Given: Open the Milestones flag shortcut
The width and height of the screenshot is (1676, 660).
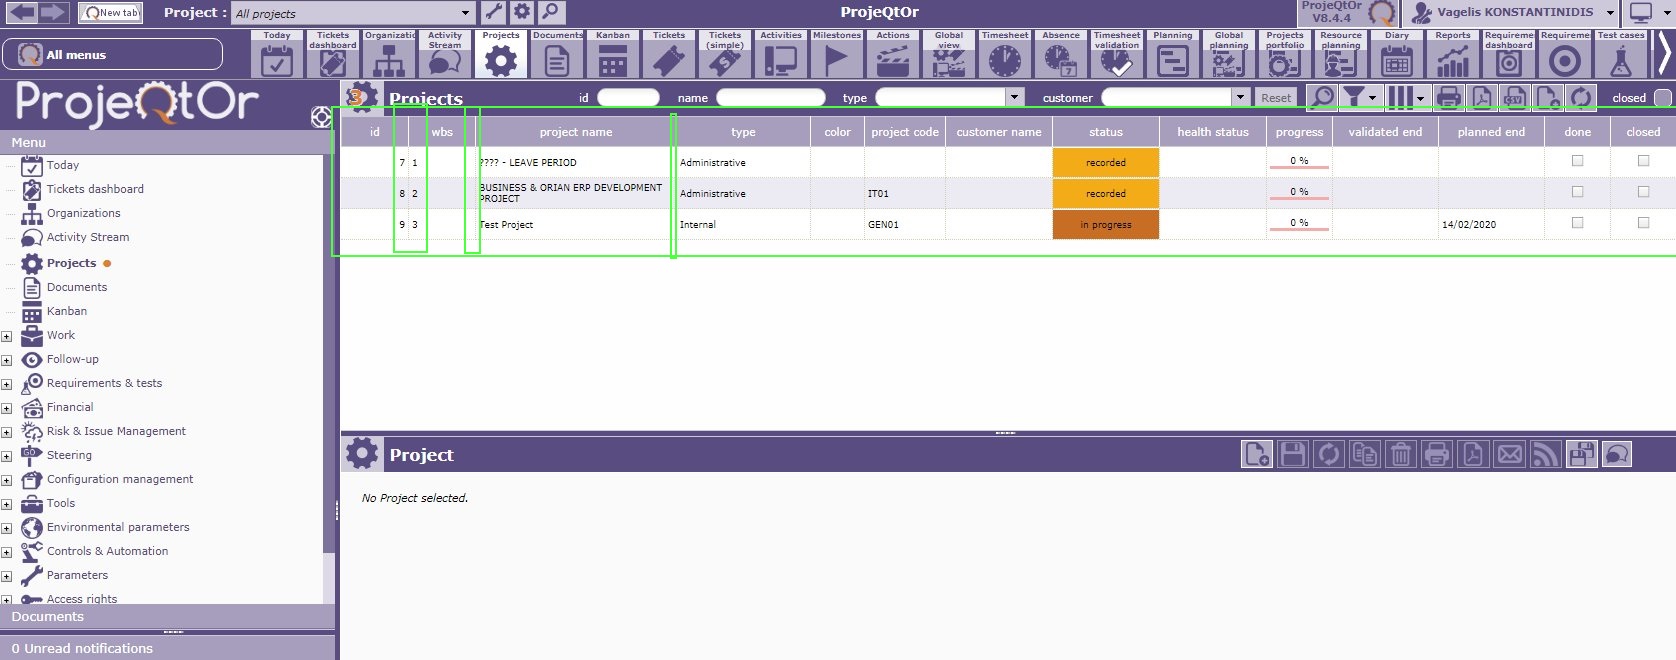Looking at the screenshot, I should point(837,54).
